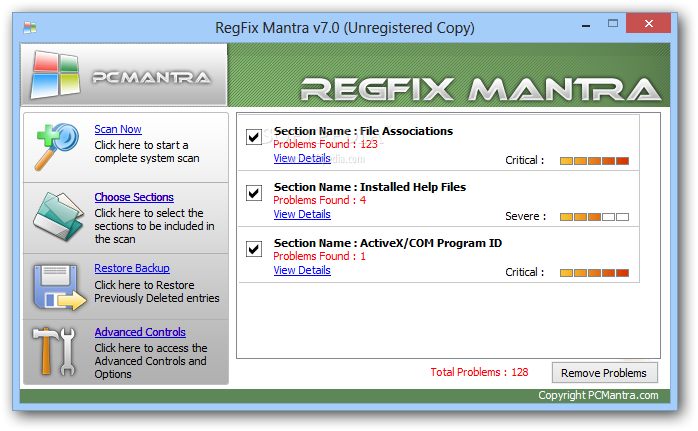View Details for File Associations

click(302, 158)
